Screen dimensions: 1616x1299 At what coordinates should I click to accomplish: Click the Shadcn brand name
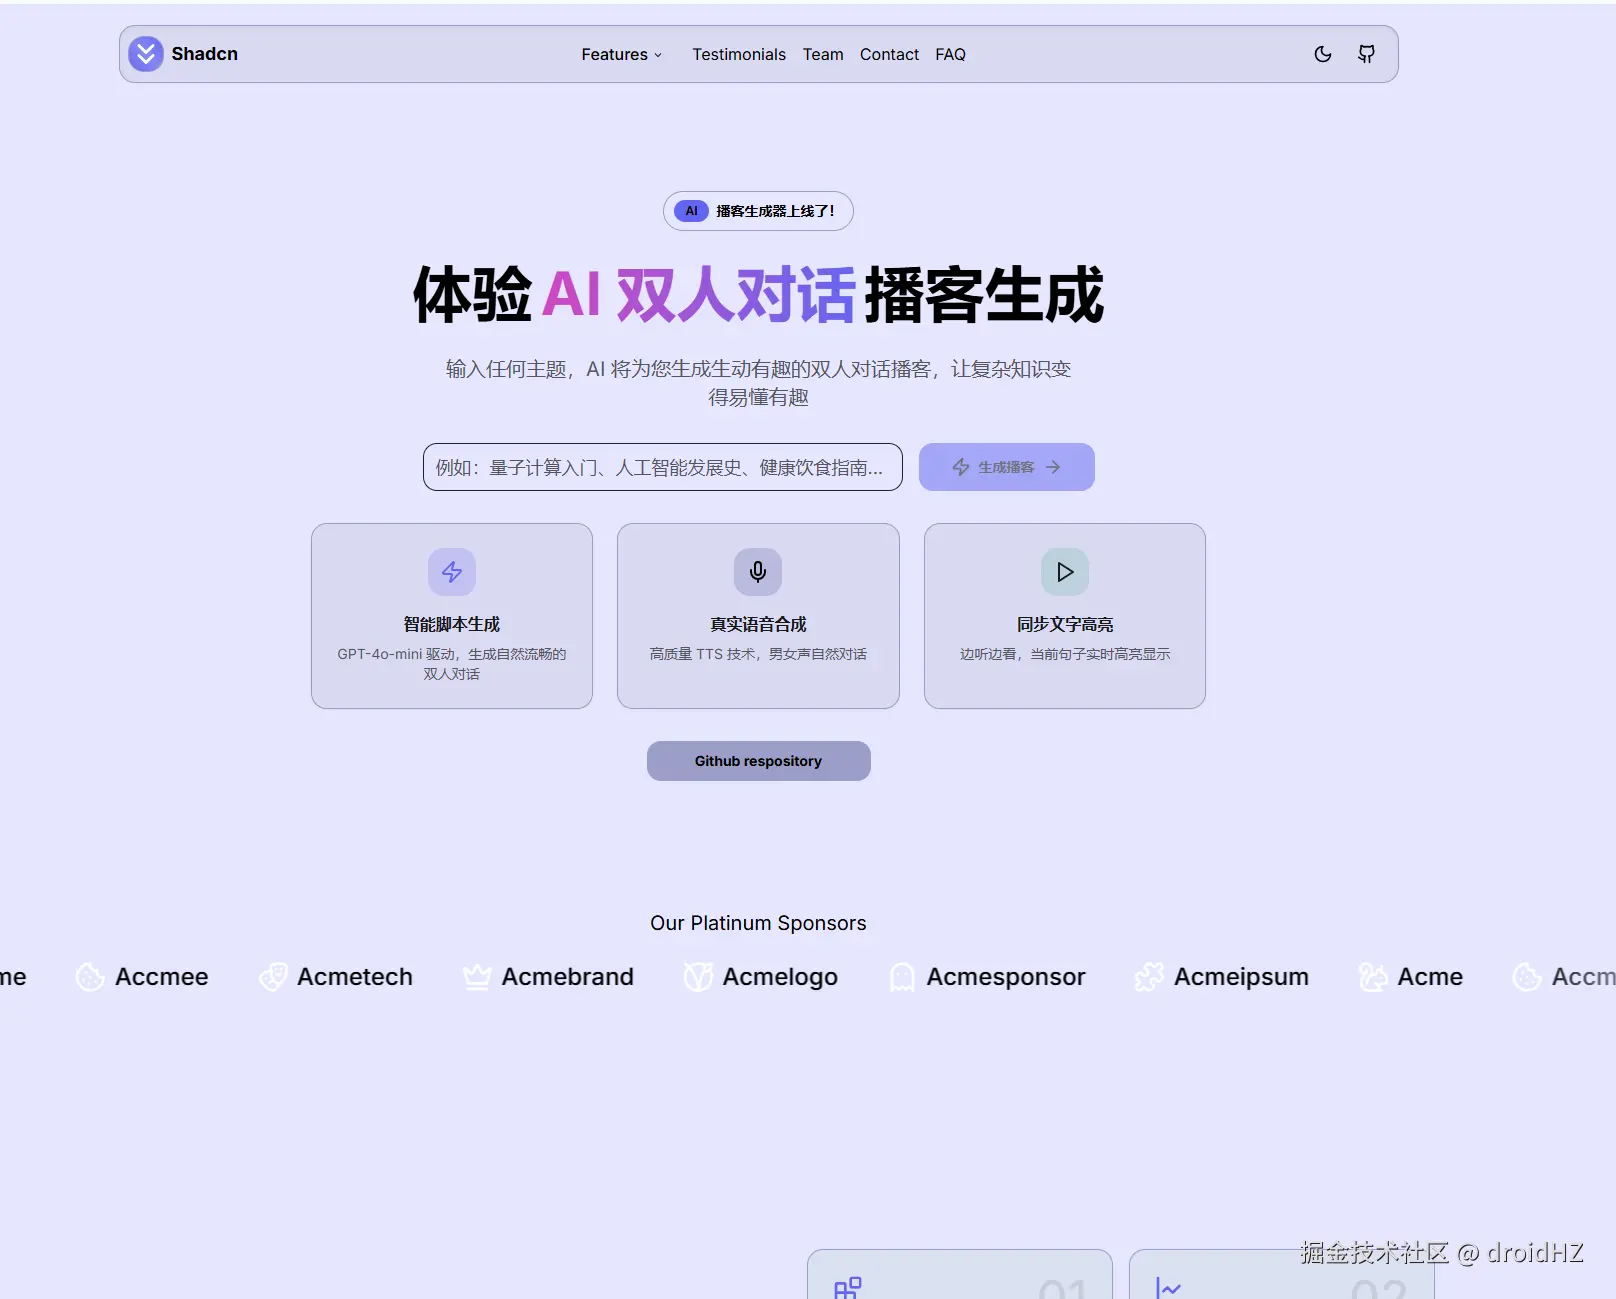pos(204,54)
